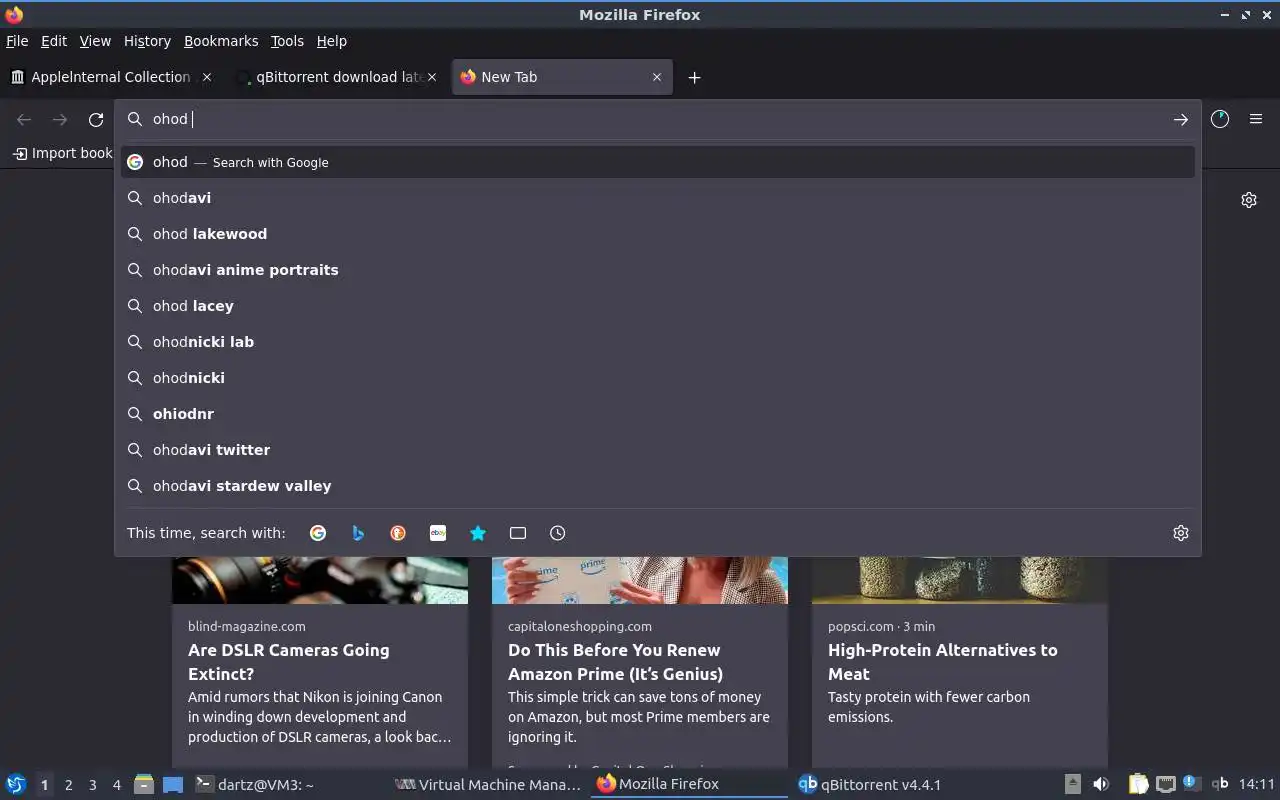1280x800 pixels.
Task: Click the update notifier tray icon
Action: [1191, 783]
